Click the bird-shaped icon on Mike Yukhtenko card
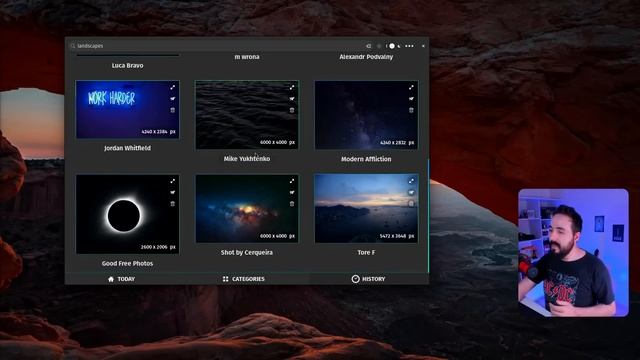Viewport: 640px width, 360px height. point(292,99)
